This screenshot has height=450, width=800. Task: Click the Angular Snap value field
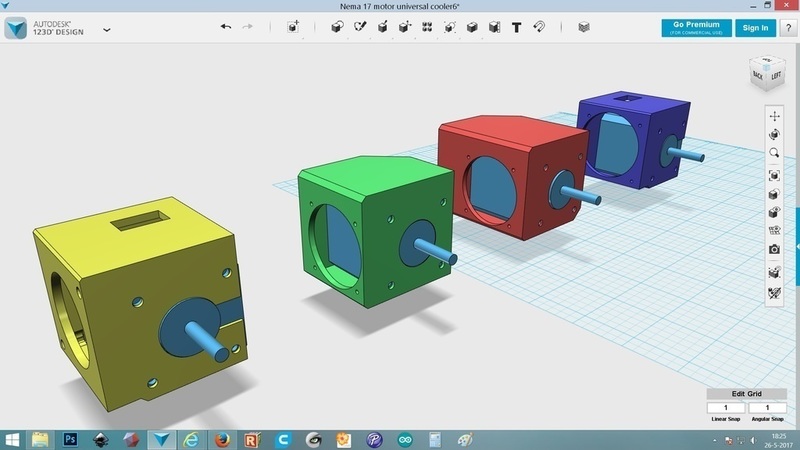767,408
